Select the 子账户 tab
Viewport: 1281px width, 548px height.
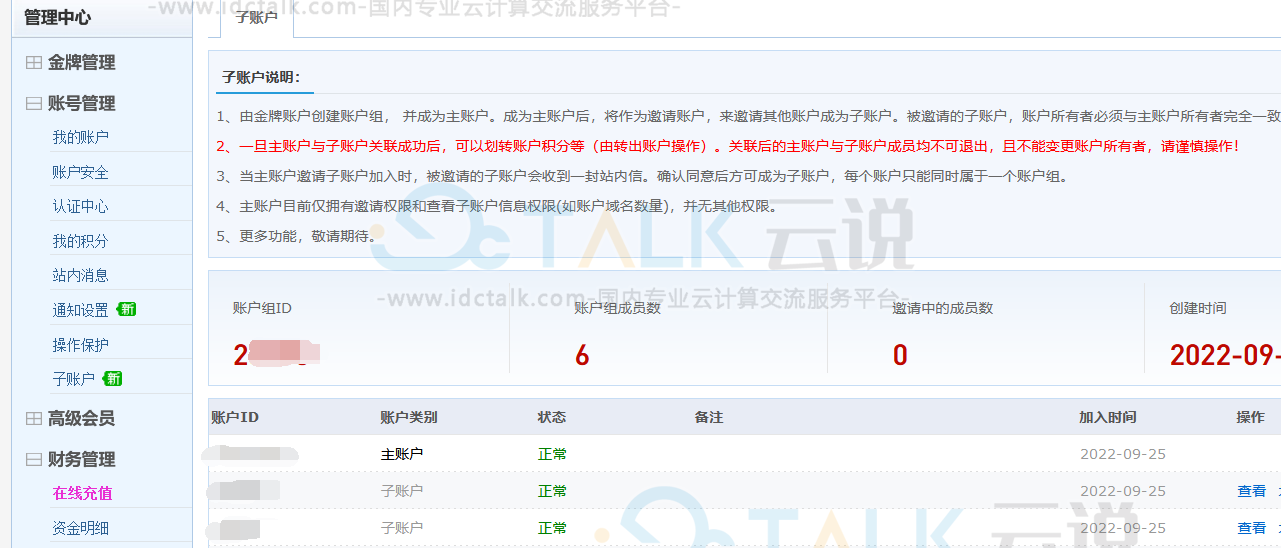[x=256, y=18]
